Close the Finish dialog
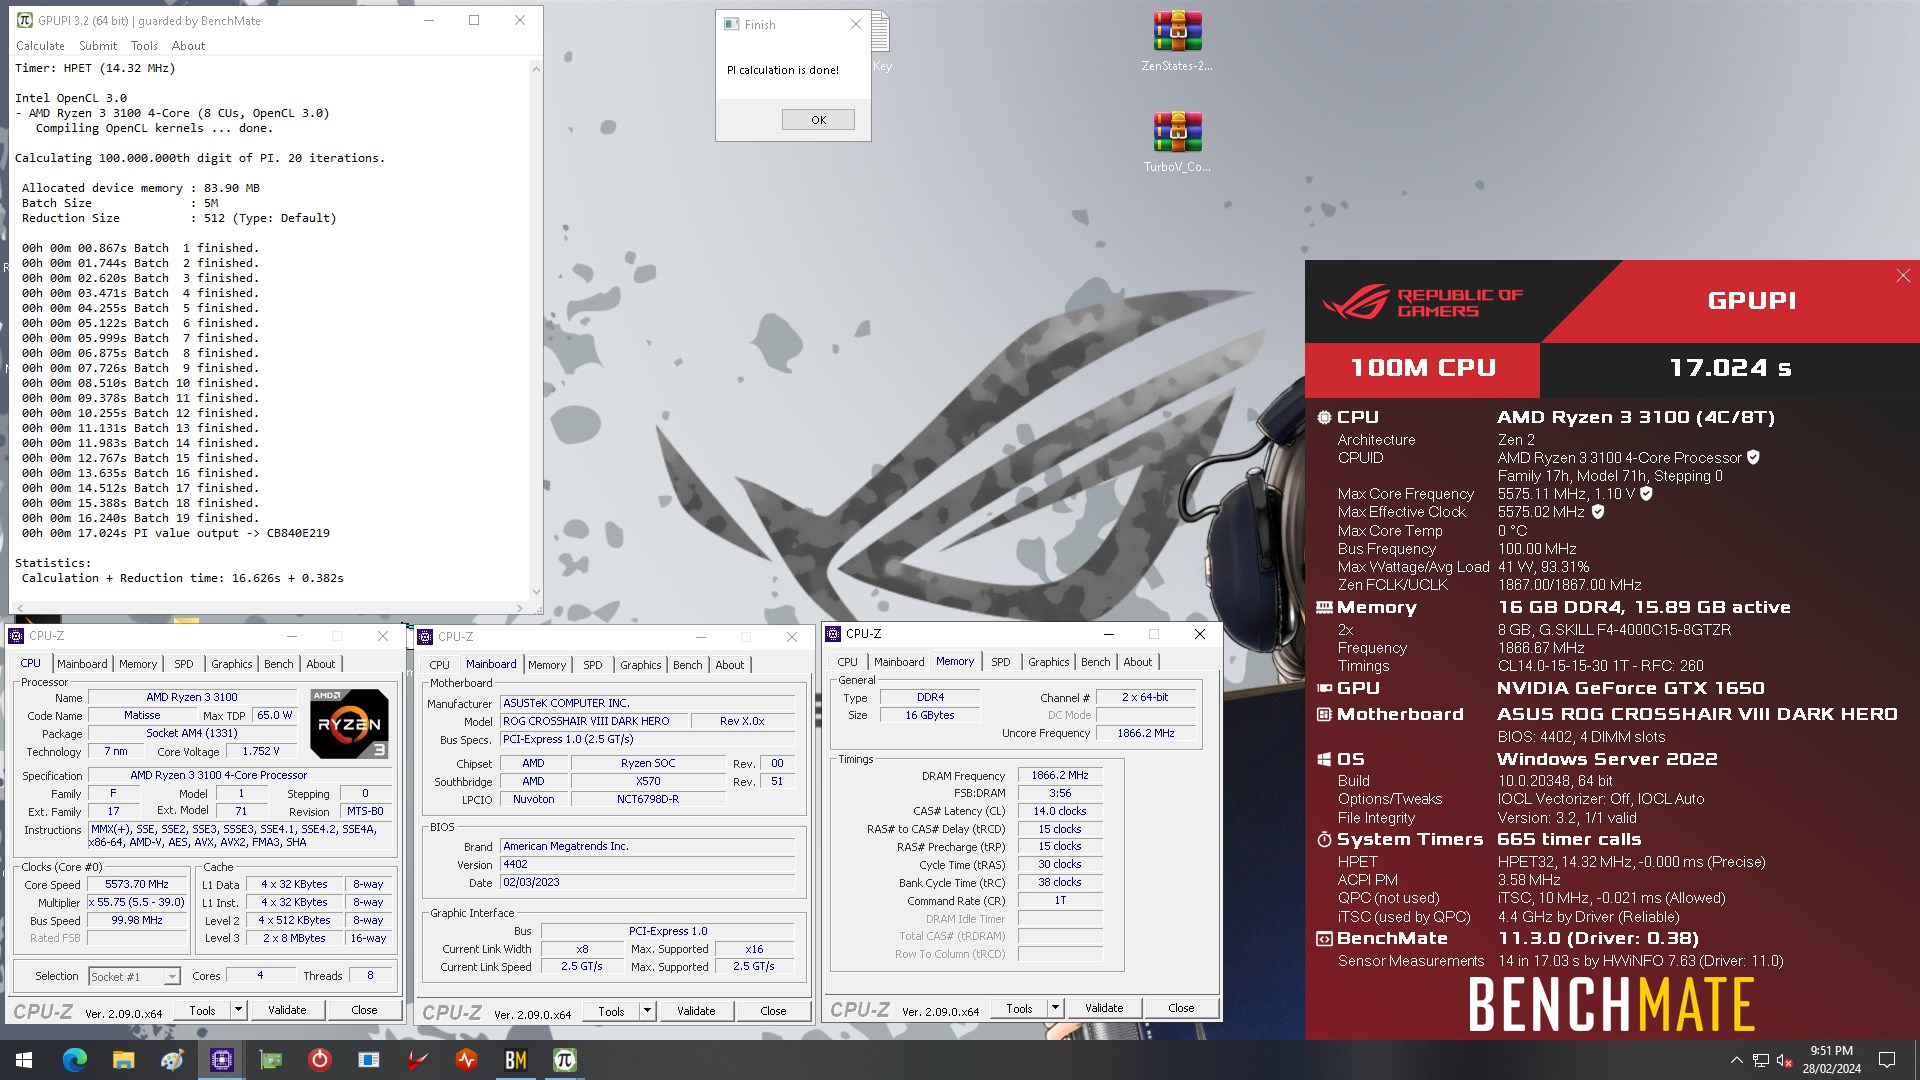This screenshot has width=1920, height=1080. click(856, 25)
